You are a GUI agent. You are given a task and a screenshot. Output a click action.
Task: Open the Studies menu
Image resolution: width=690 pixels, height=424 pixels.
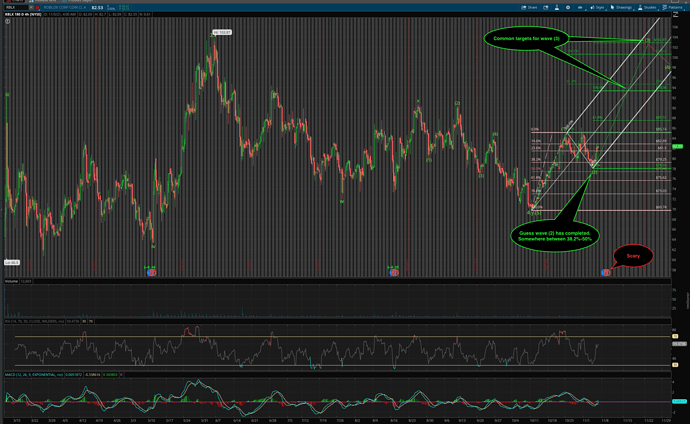(x=648, y=5)
